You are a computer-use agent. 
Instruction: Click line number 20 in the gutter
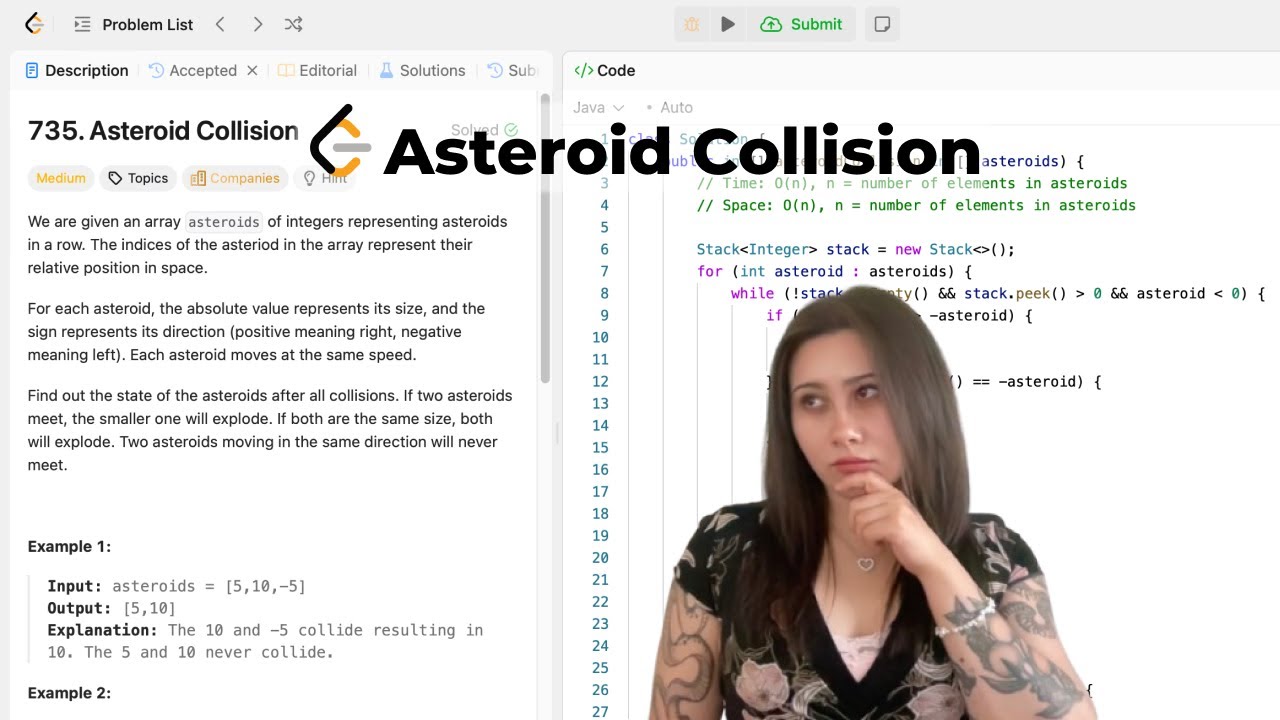pos(600,557)
